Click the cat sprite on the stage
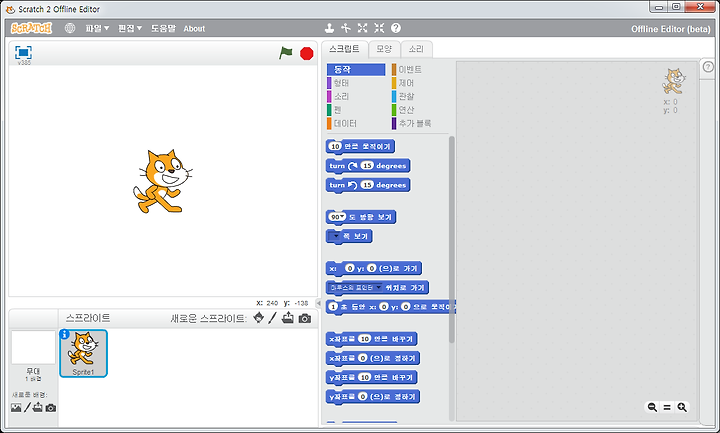The height and width of the screenshot is (433, 720). [x=163, y=181]
